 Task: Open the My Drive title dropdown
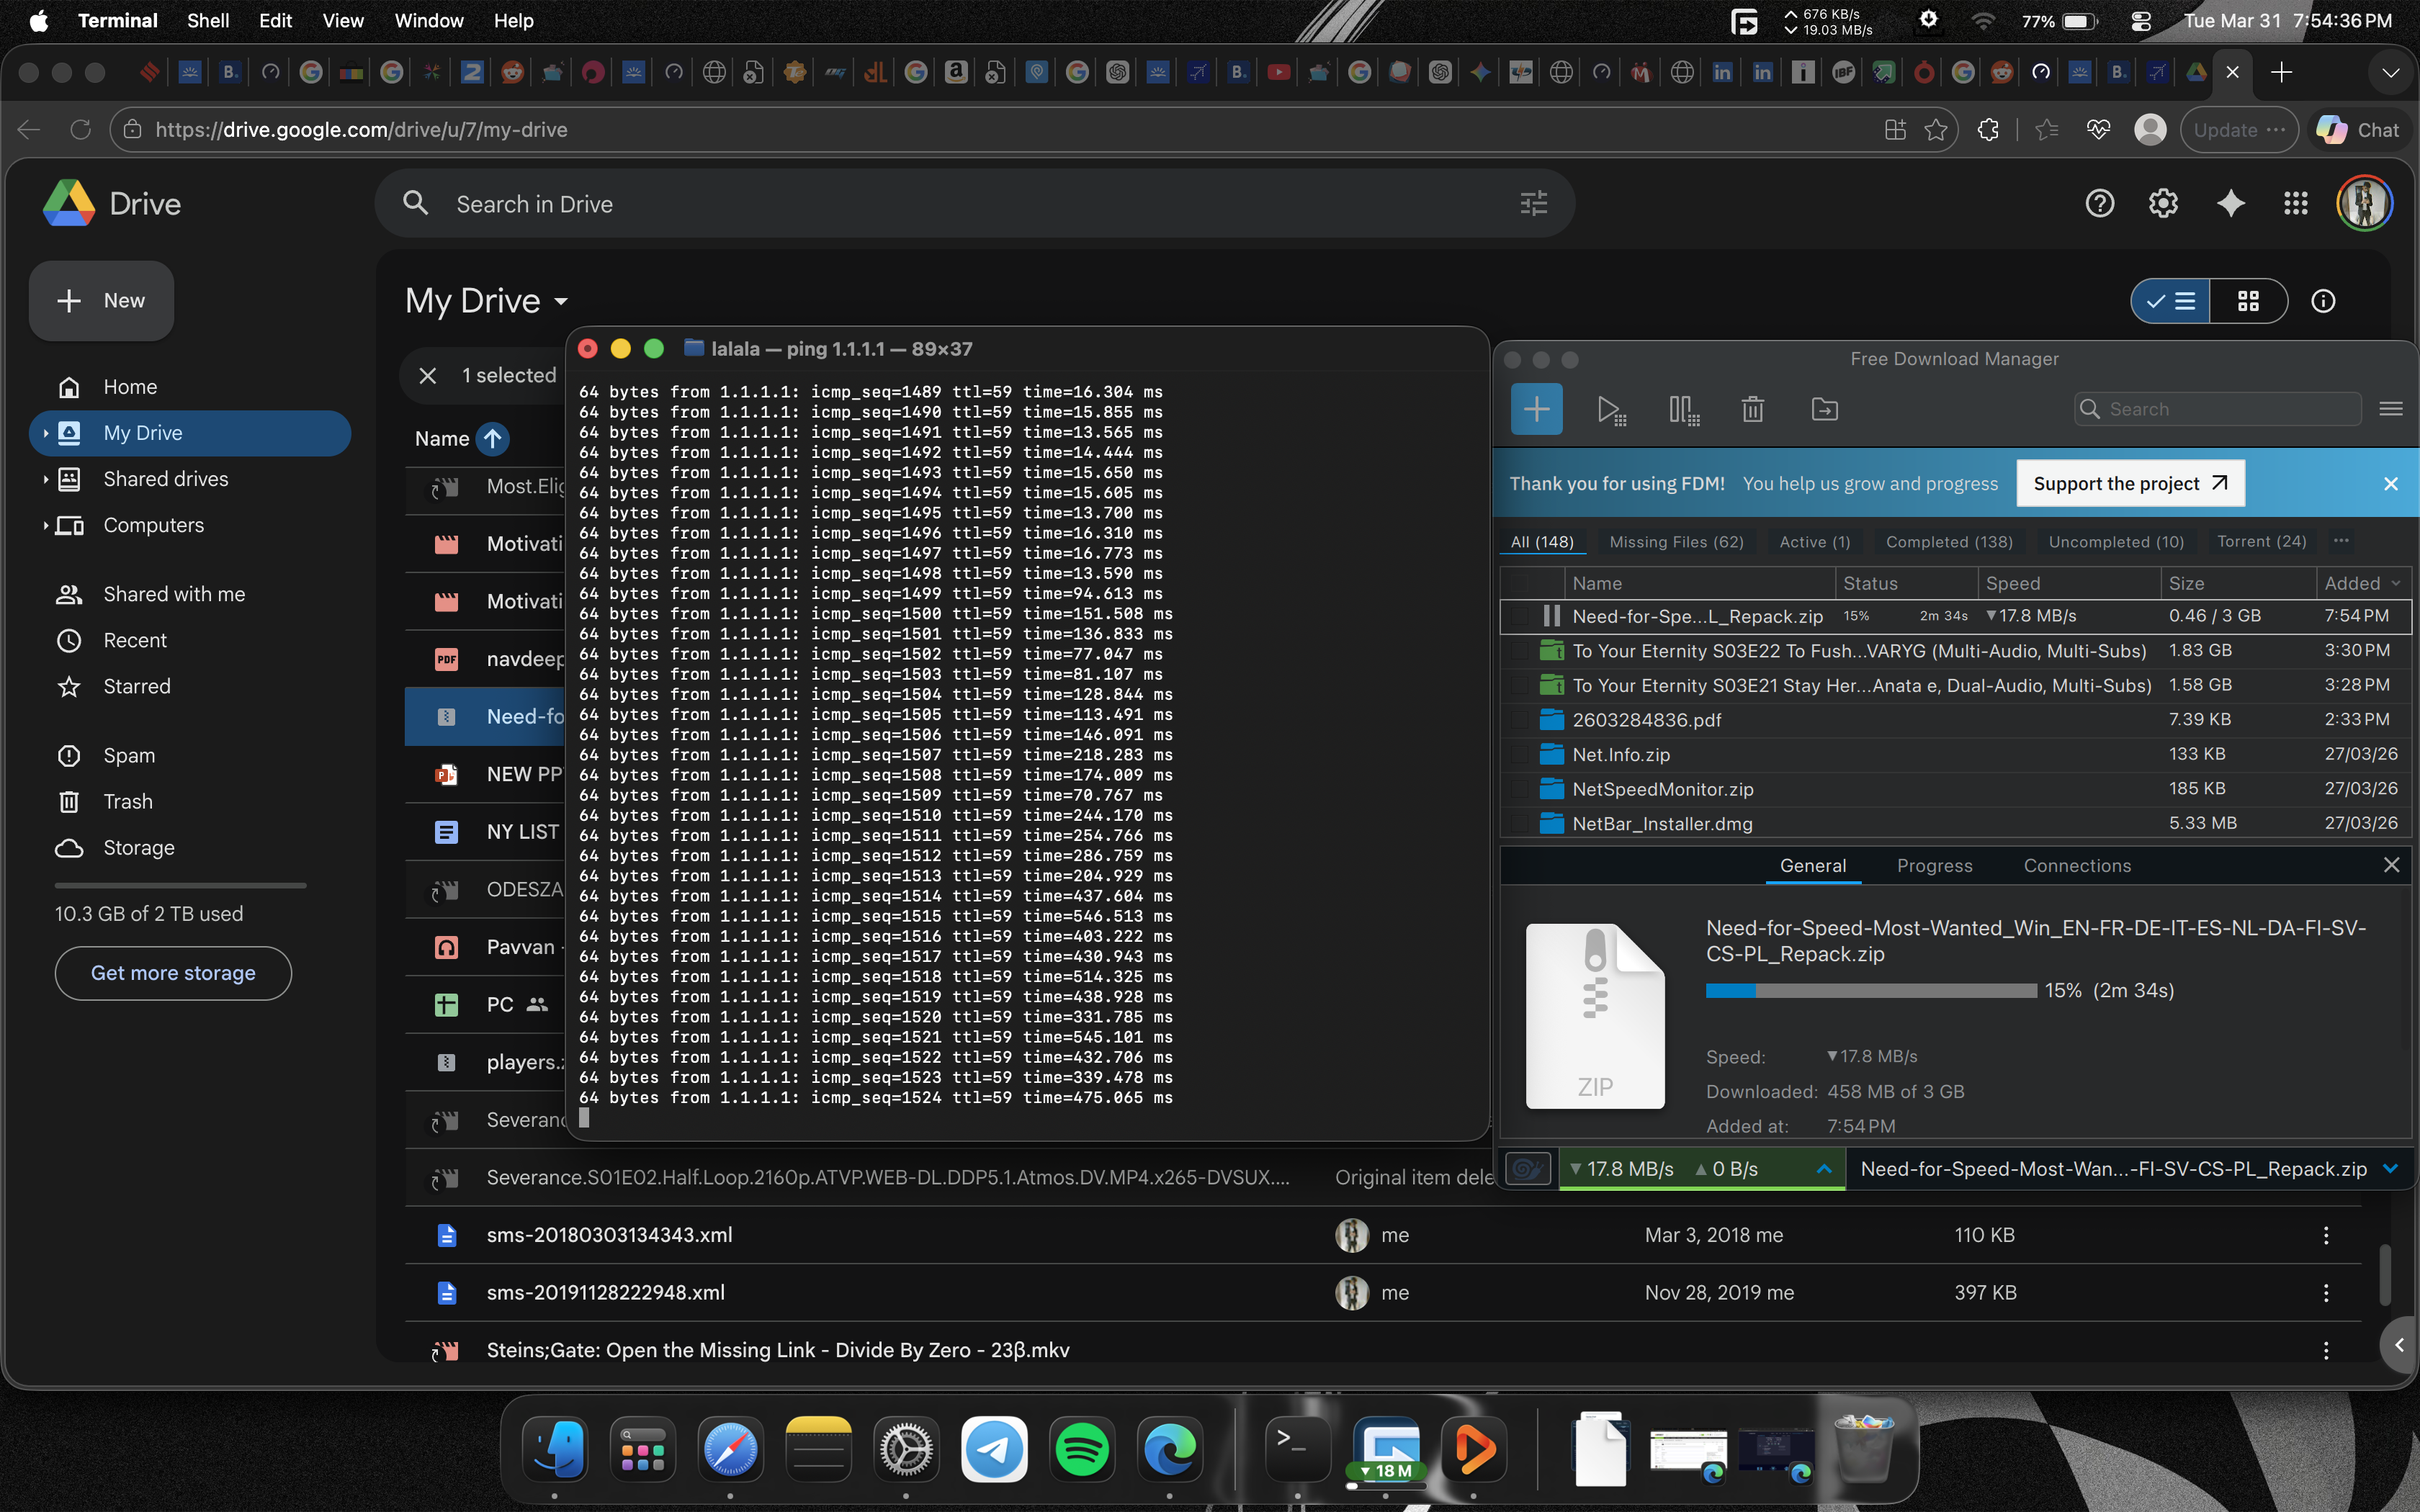[561, 301]
